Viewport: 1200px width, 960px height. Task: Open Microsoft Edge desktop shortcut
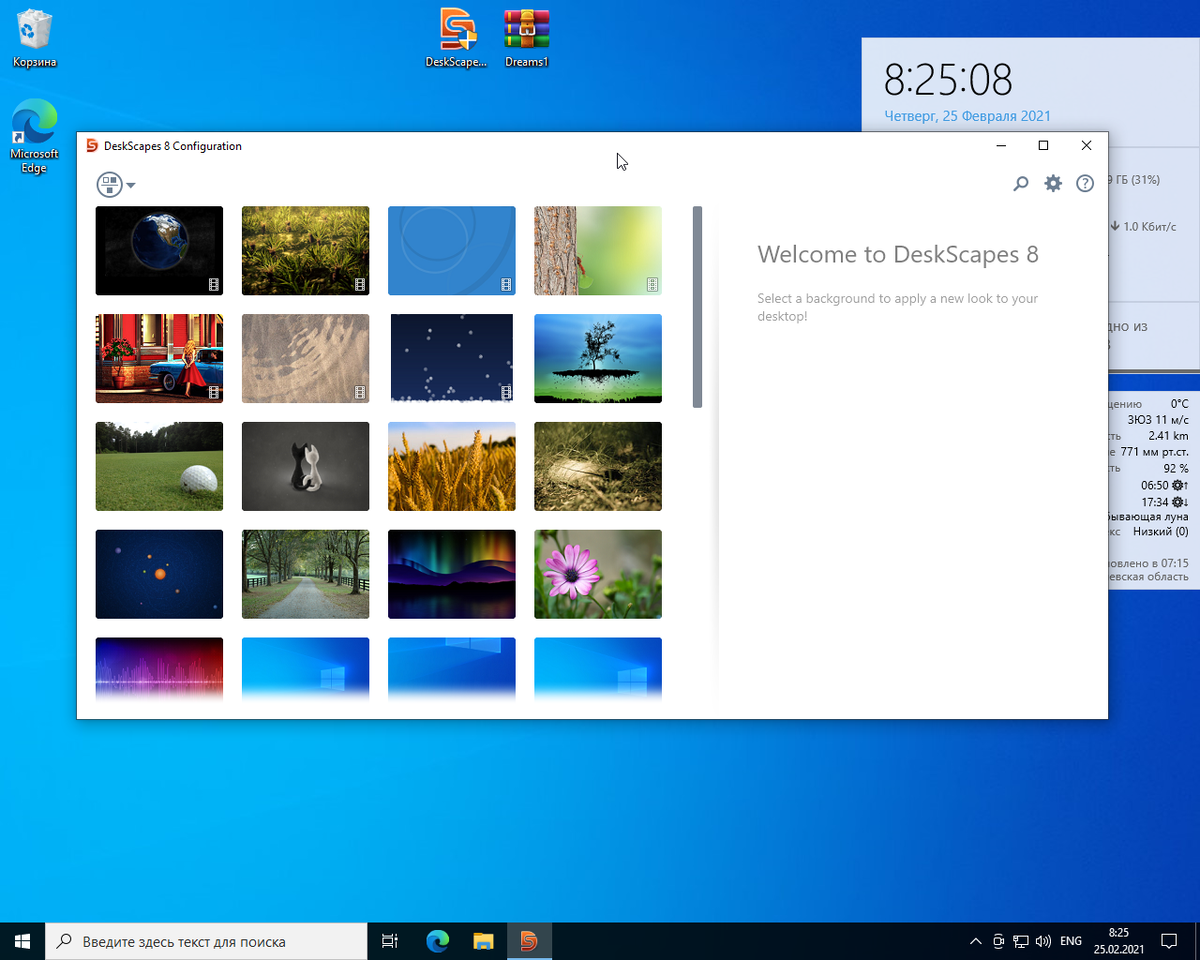pyautogui.click(x=34, y=137)
